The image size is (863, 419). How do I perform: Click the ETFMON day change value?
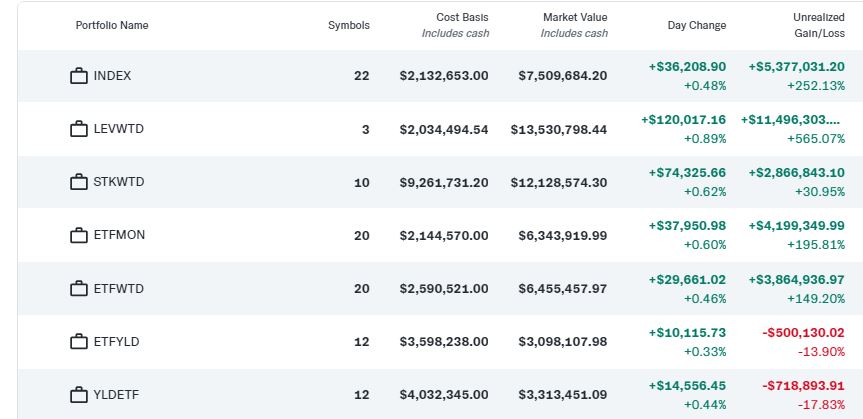[687, 225]
